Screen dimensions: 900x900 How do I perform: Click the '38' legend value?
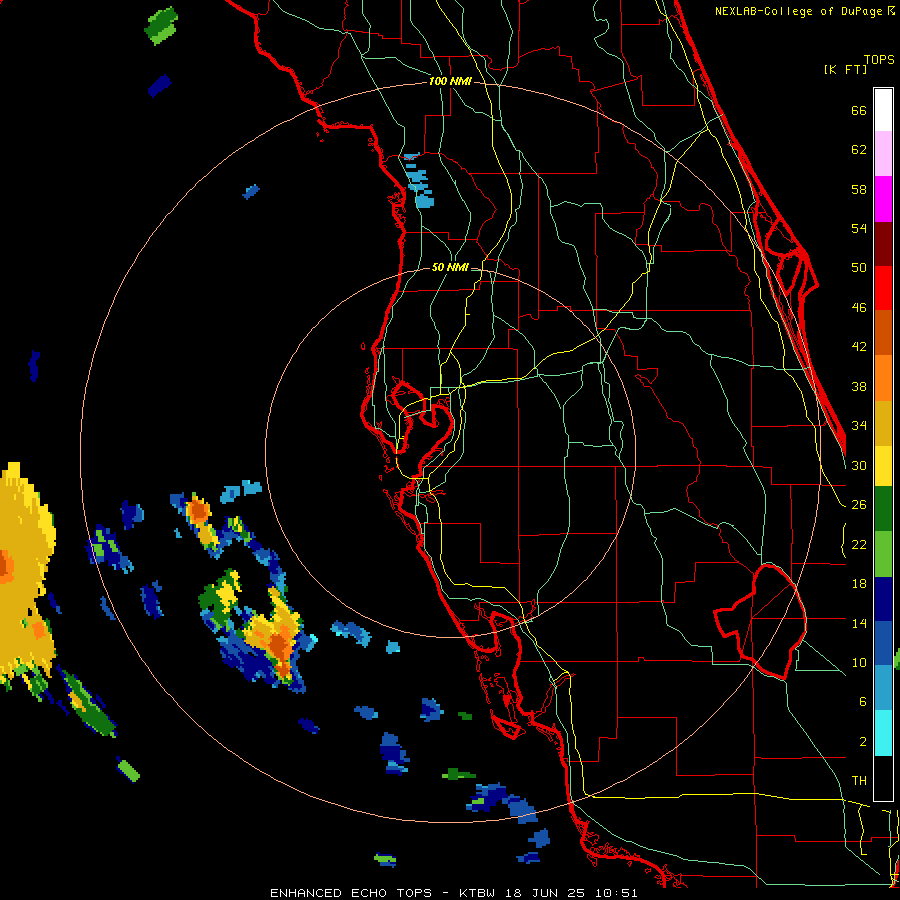coord(859,387)
